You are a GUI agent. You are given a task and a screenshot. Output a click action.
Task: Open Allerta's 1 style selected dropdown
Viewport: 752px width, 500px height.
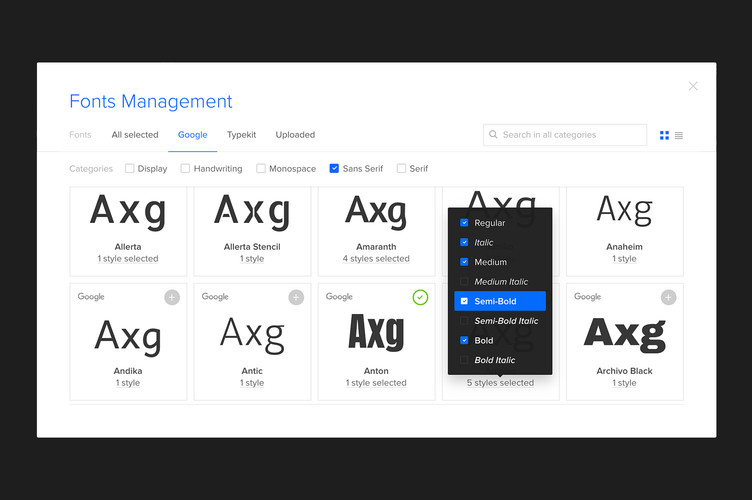coord(128,259)
